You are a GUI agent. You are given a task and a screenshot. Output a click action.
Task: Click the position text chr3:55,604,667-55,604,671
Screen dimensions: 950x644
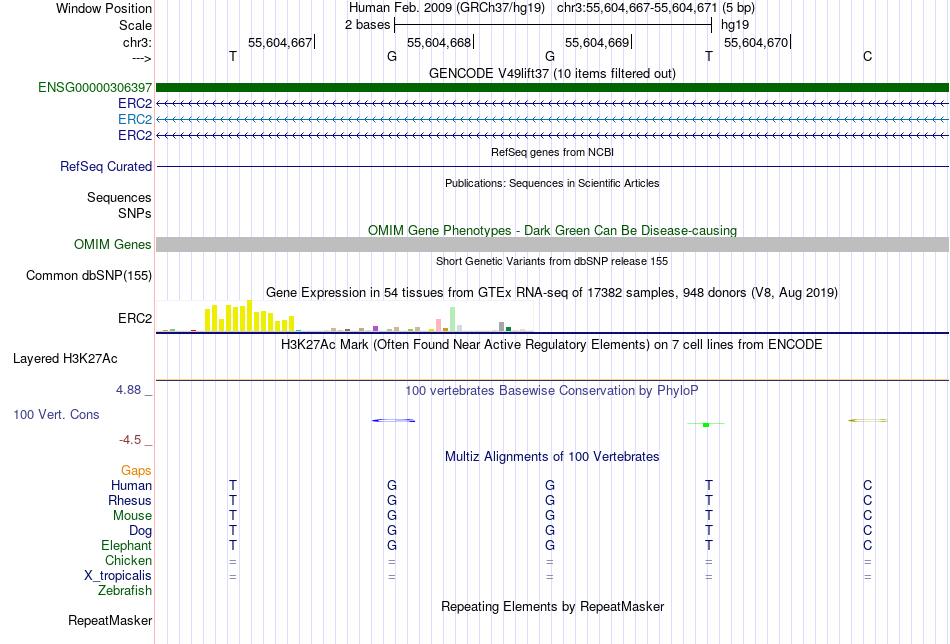pyautogui.click(x=637, y=8)
